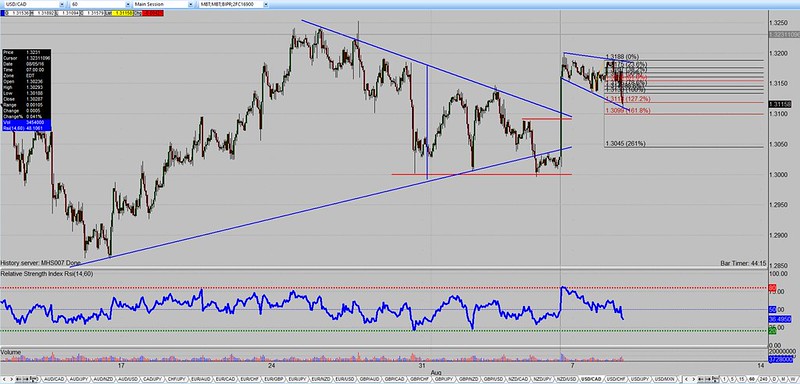The height and width of the screenshot is (384, 800).
Task: Select the D daily interval tab
Action: point(774,379)
